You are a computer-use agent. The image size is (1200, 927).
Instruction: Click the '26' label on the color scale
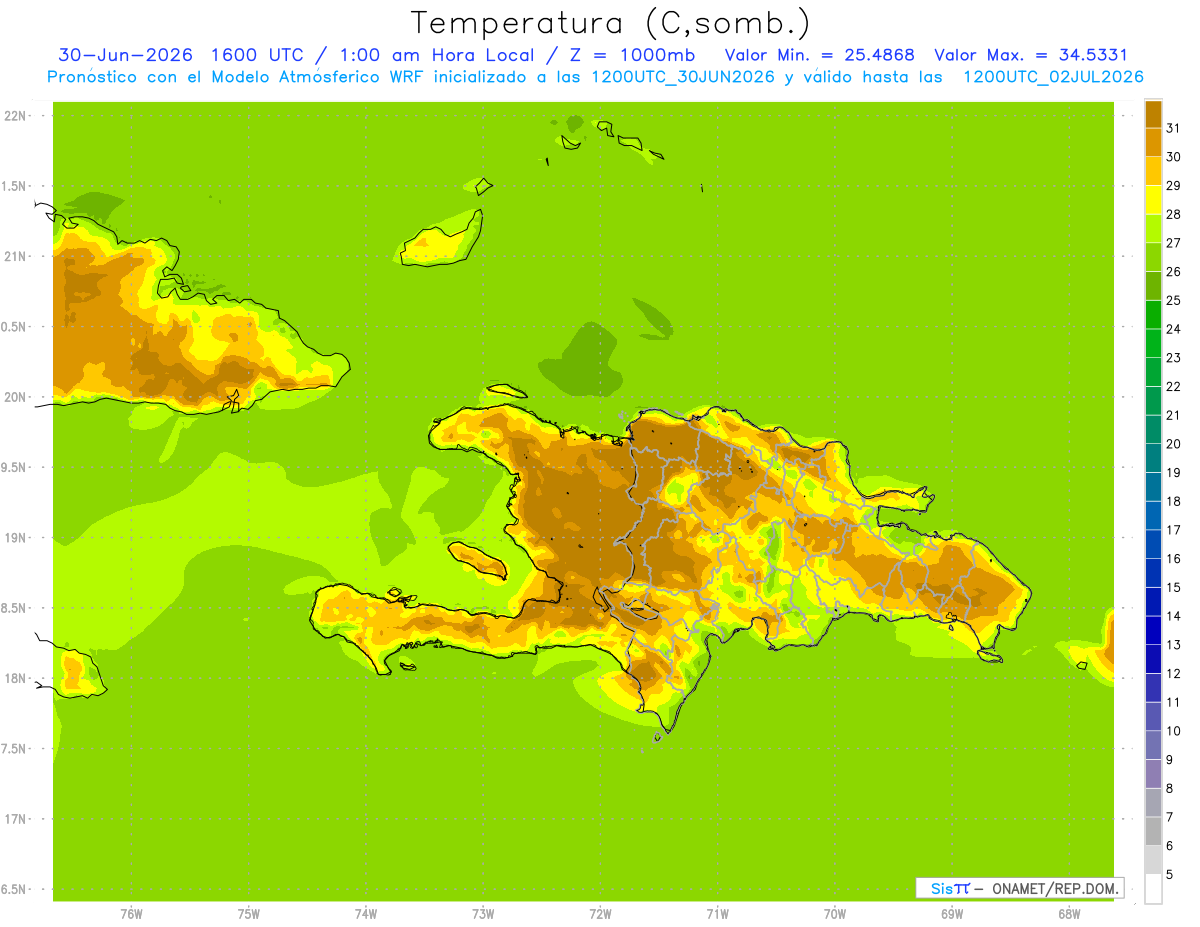[x=1173, y=272]
